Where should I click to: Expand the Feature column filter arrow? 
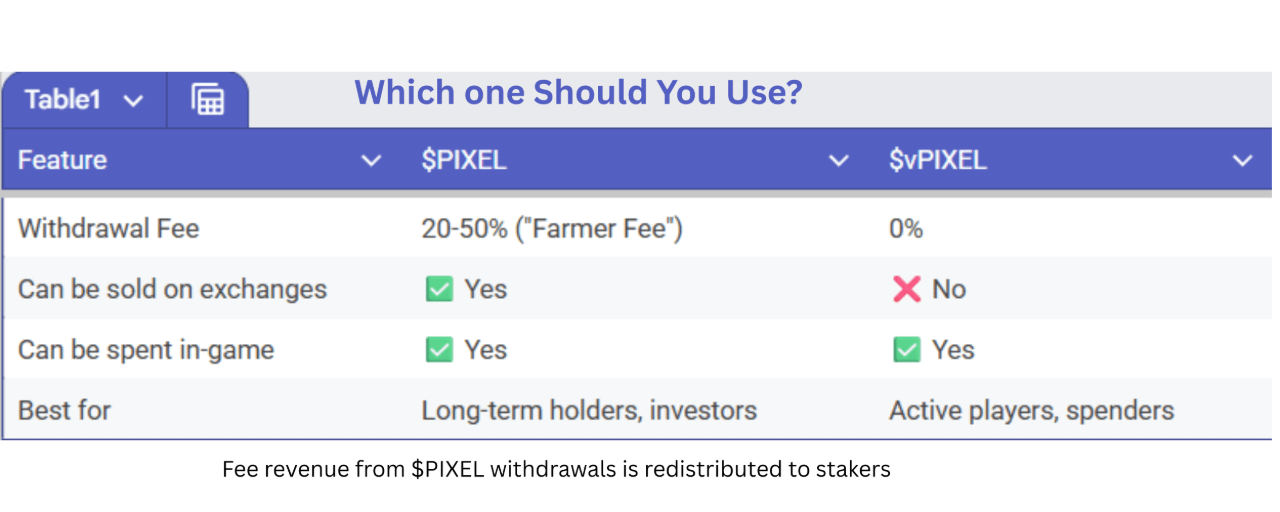(371, 161)
